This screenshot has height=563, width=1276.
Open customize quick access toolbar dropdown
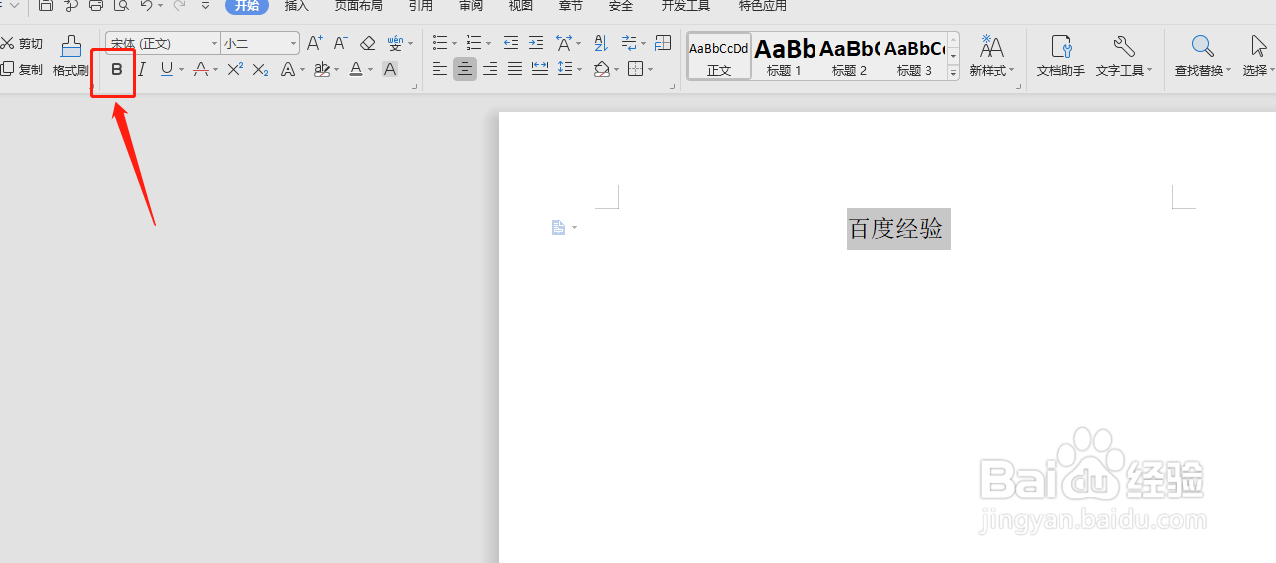[206, 6]
